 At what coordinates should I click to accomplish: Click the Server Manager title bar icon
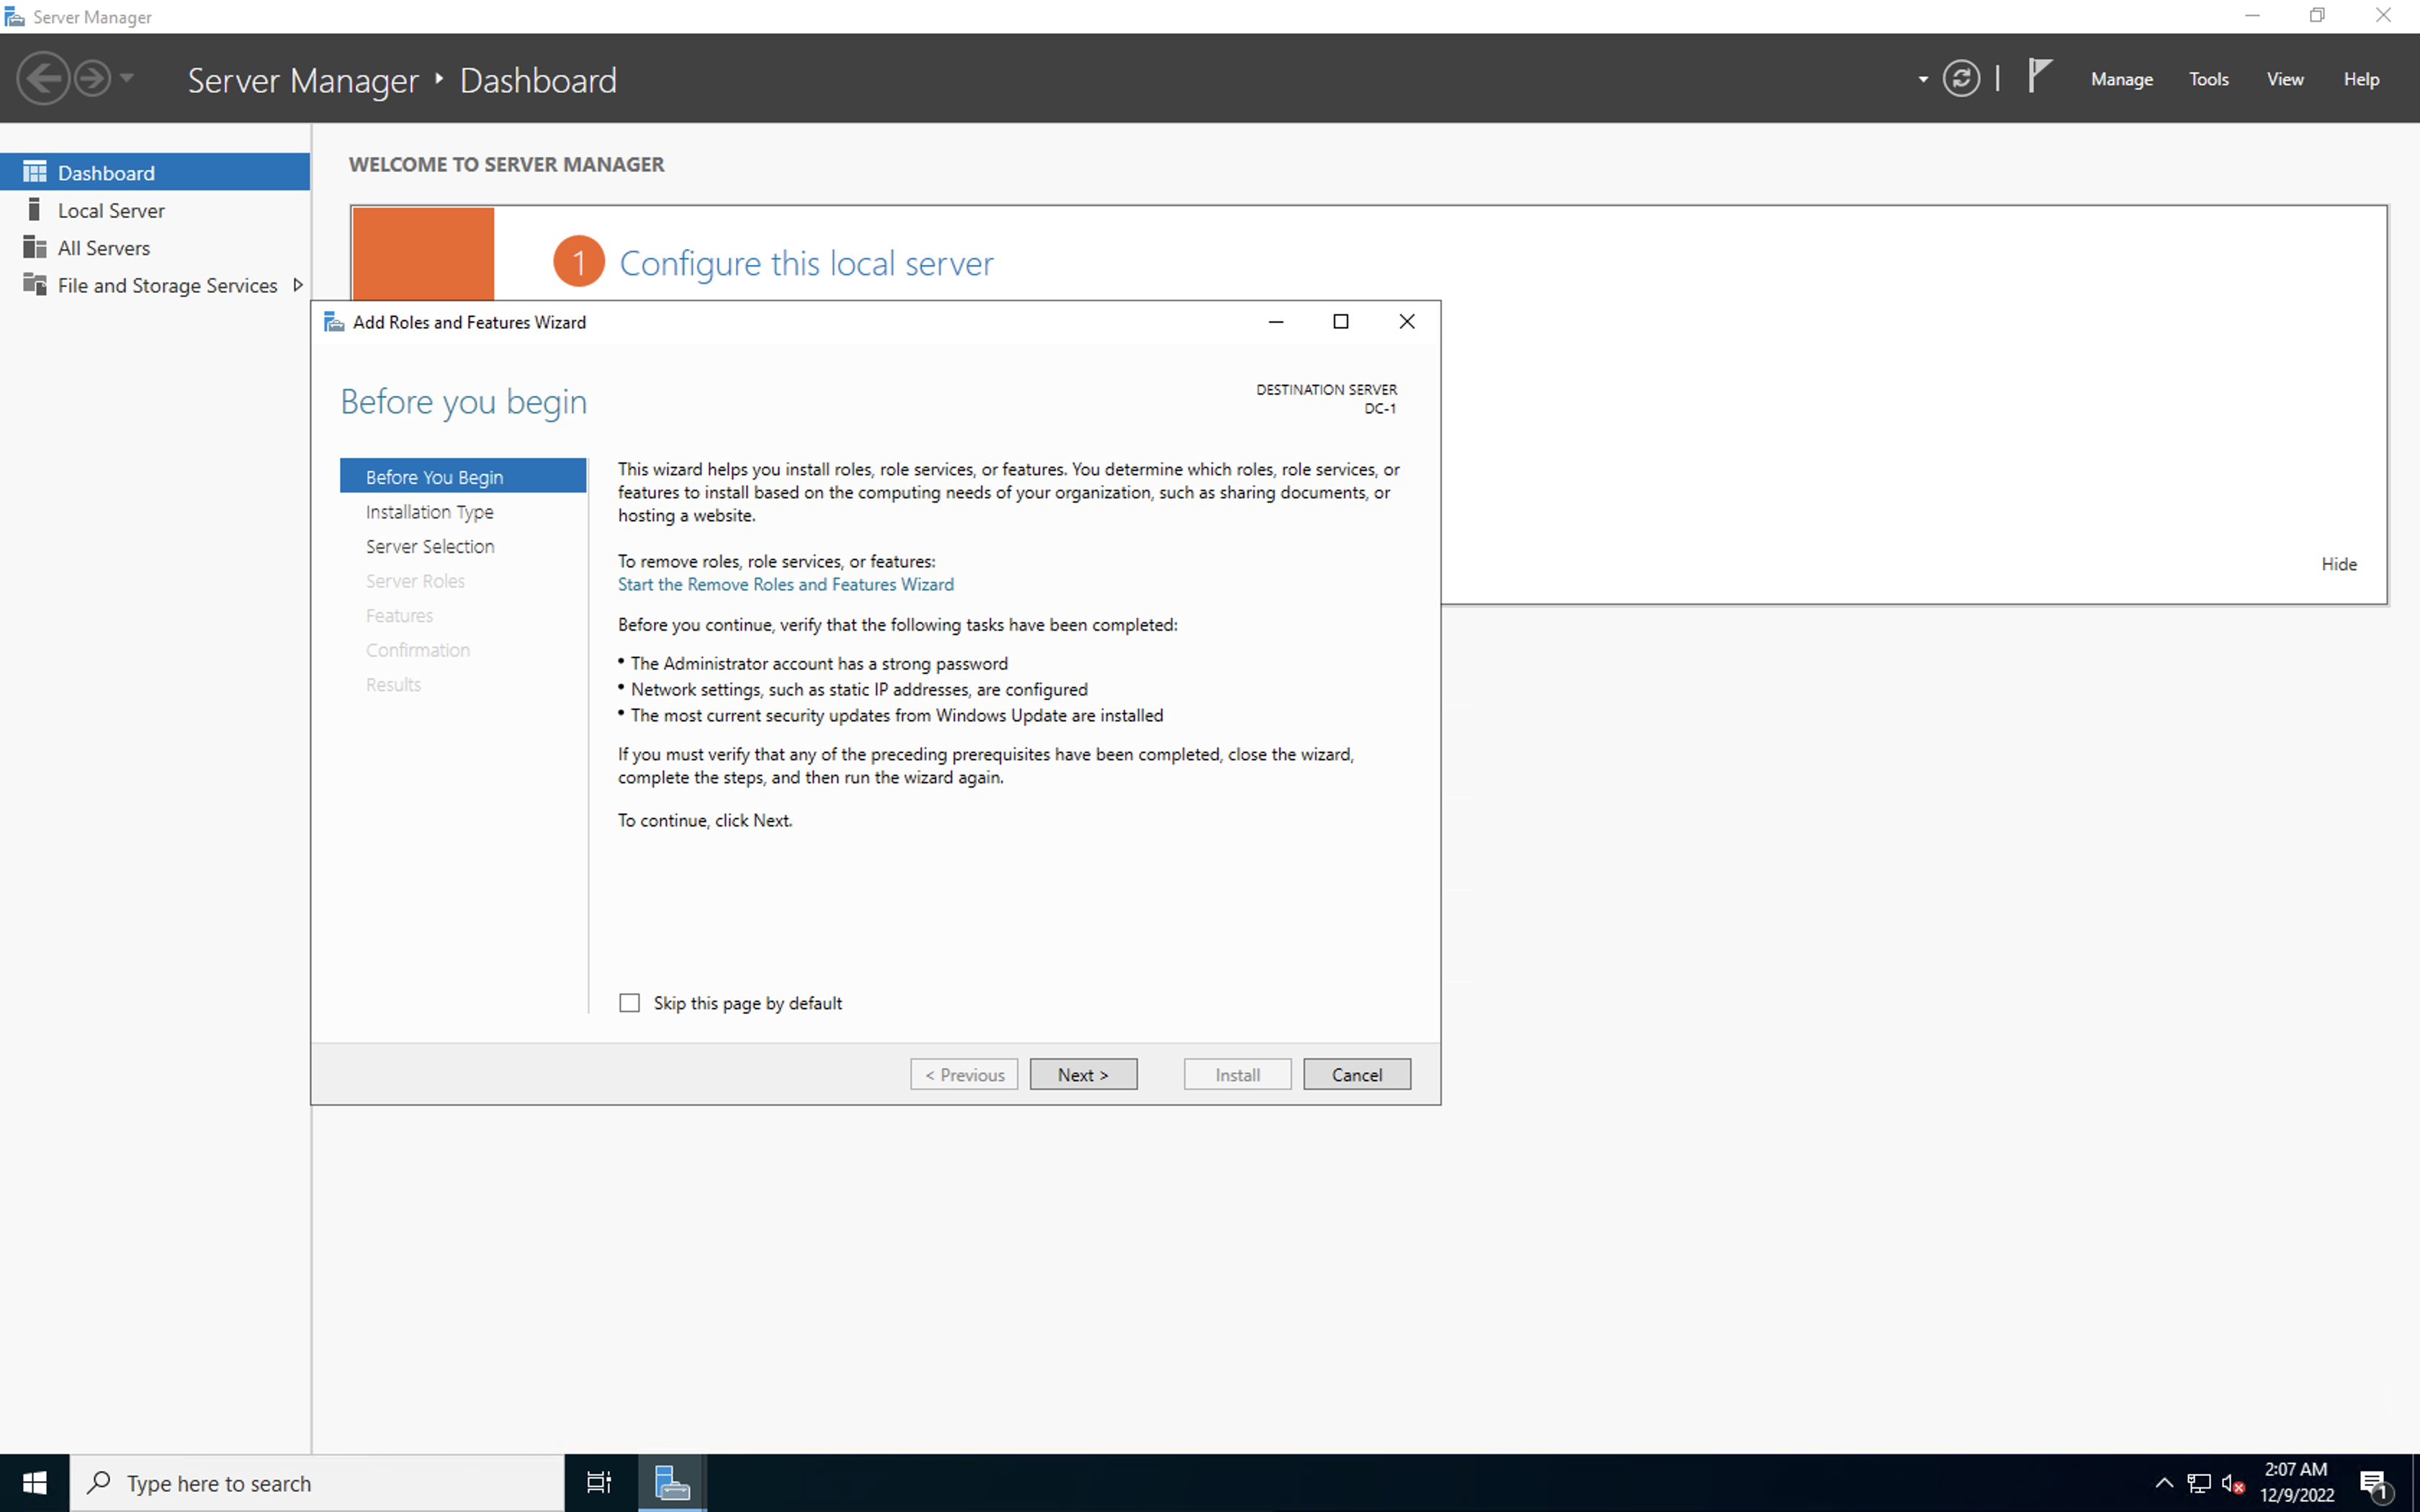click(14, 17)
